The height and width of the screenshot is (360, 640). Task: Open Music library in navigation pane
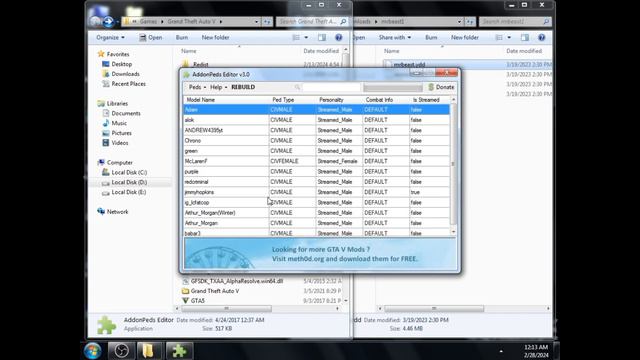pyautogui.click(x=119, y=123)
